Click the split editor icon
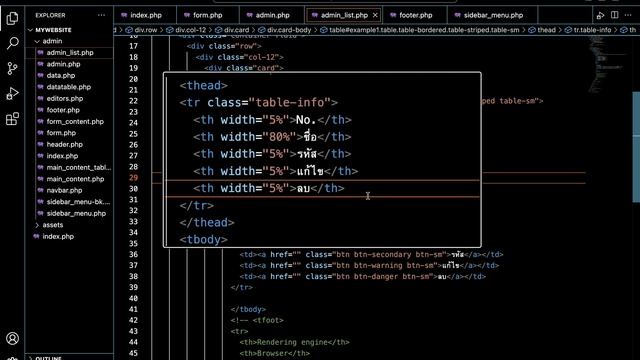This screenshot has width=640, height=360. tap(614, 15)
